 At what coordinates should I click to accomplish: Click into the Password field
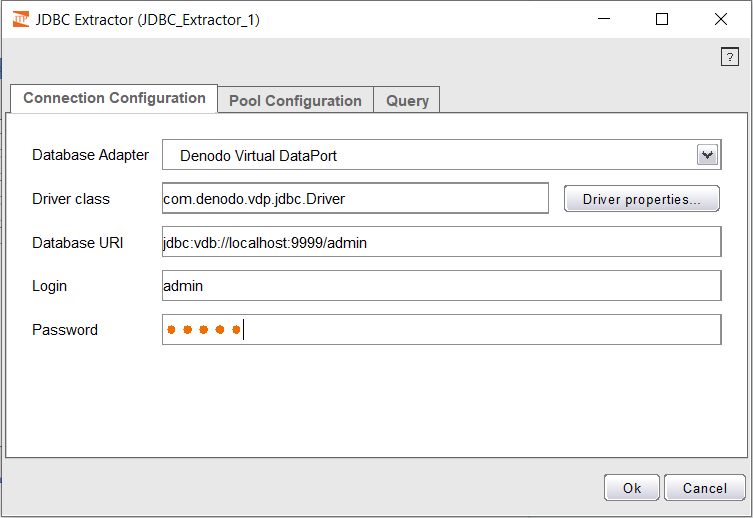(441, 329)
